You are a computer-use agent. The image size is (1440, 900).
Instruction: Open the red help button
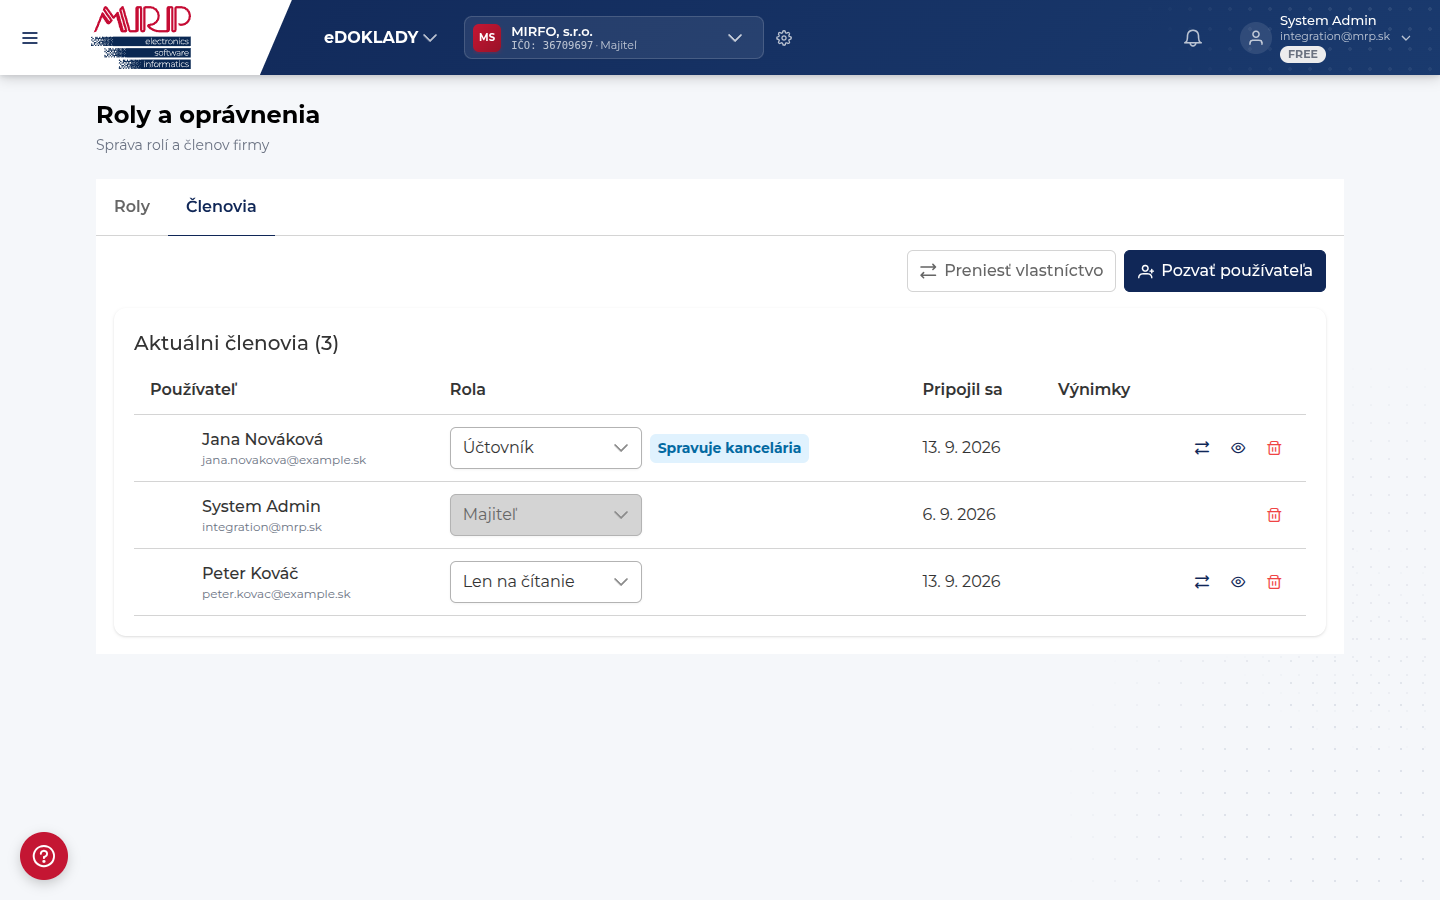(44, 856)
